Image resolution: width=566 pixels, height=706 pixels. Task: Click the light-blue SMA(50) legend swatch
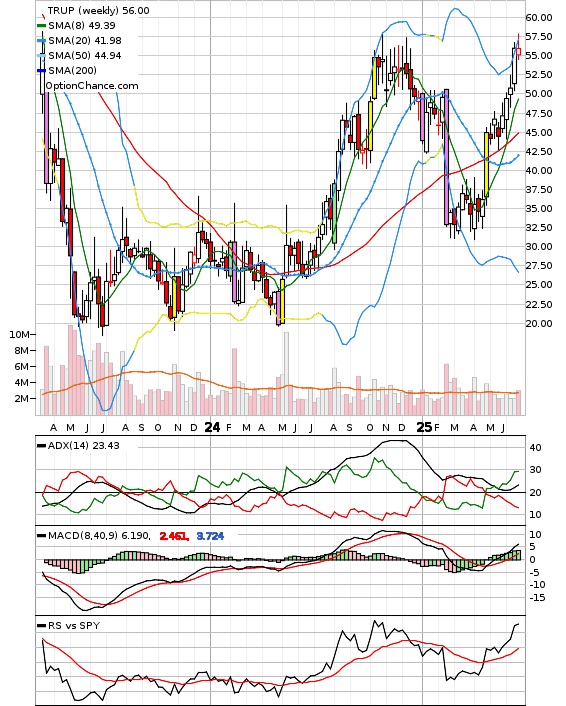(41, 56)
